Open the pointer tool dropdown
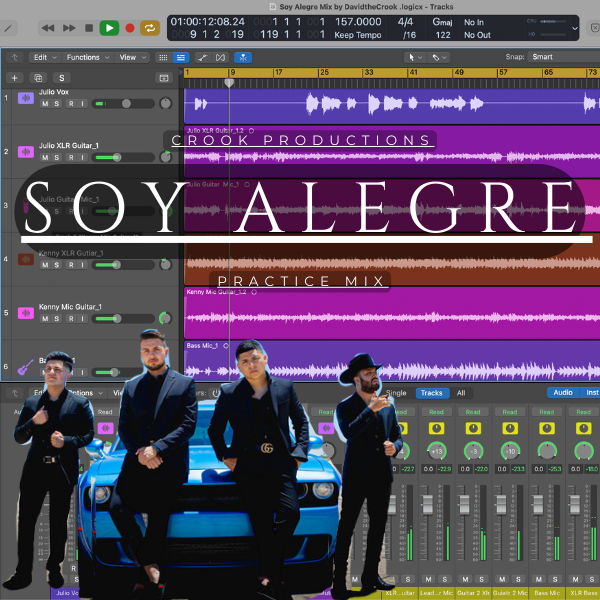Screen dimensions: 600x600 [x=415, y=57]
